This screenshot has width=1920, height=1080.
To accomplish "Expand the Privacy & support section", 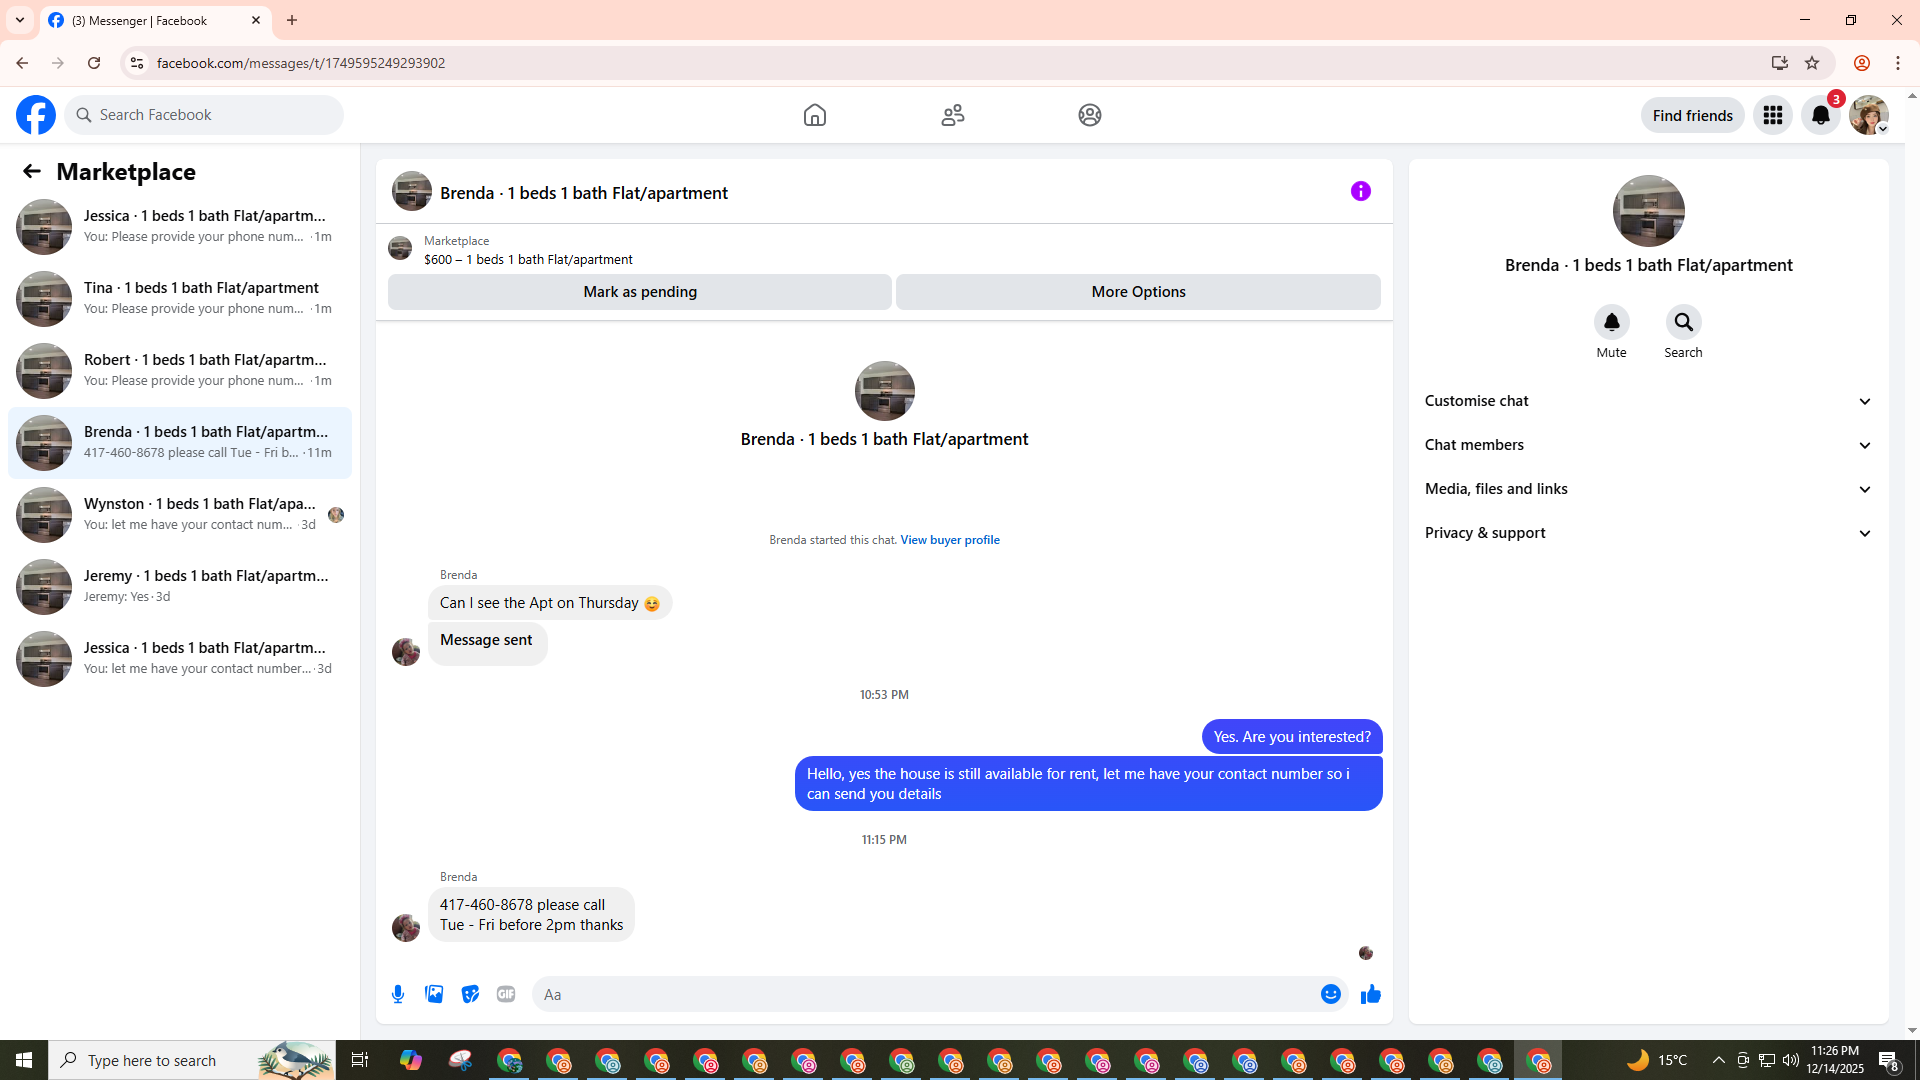I will click(1648, 533).
